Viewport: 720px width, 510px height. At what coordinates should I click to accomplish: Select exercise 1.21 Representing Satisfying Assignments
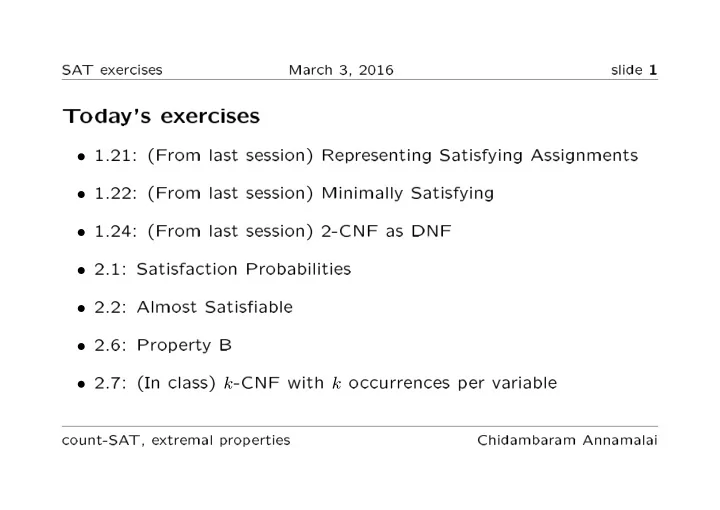(366, 156)
